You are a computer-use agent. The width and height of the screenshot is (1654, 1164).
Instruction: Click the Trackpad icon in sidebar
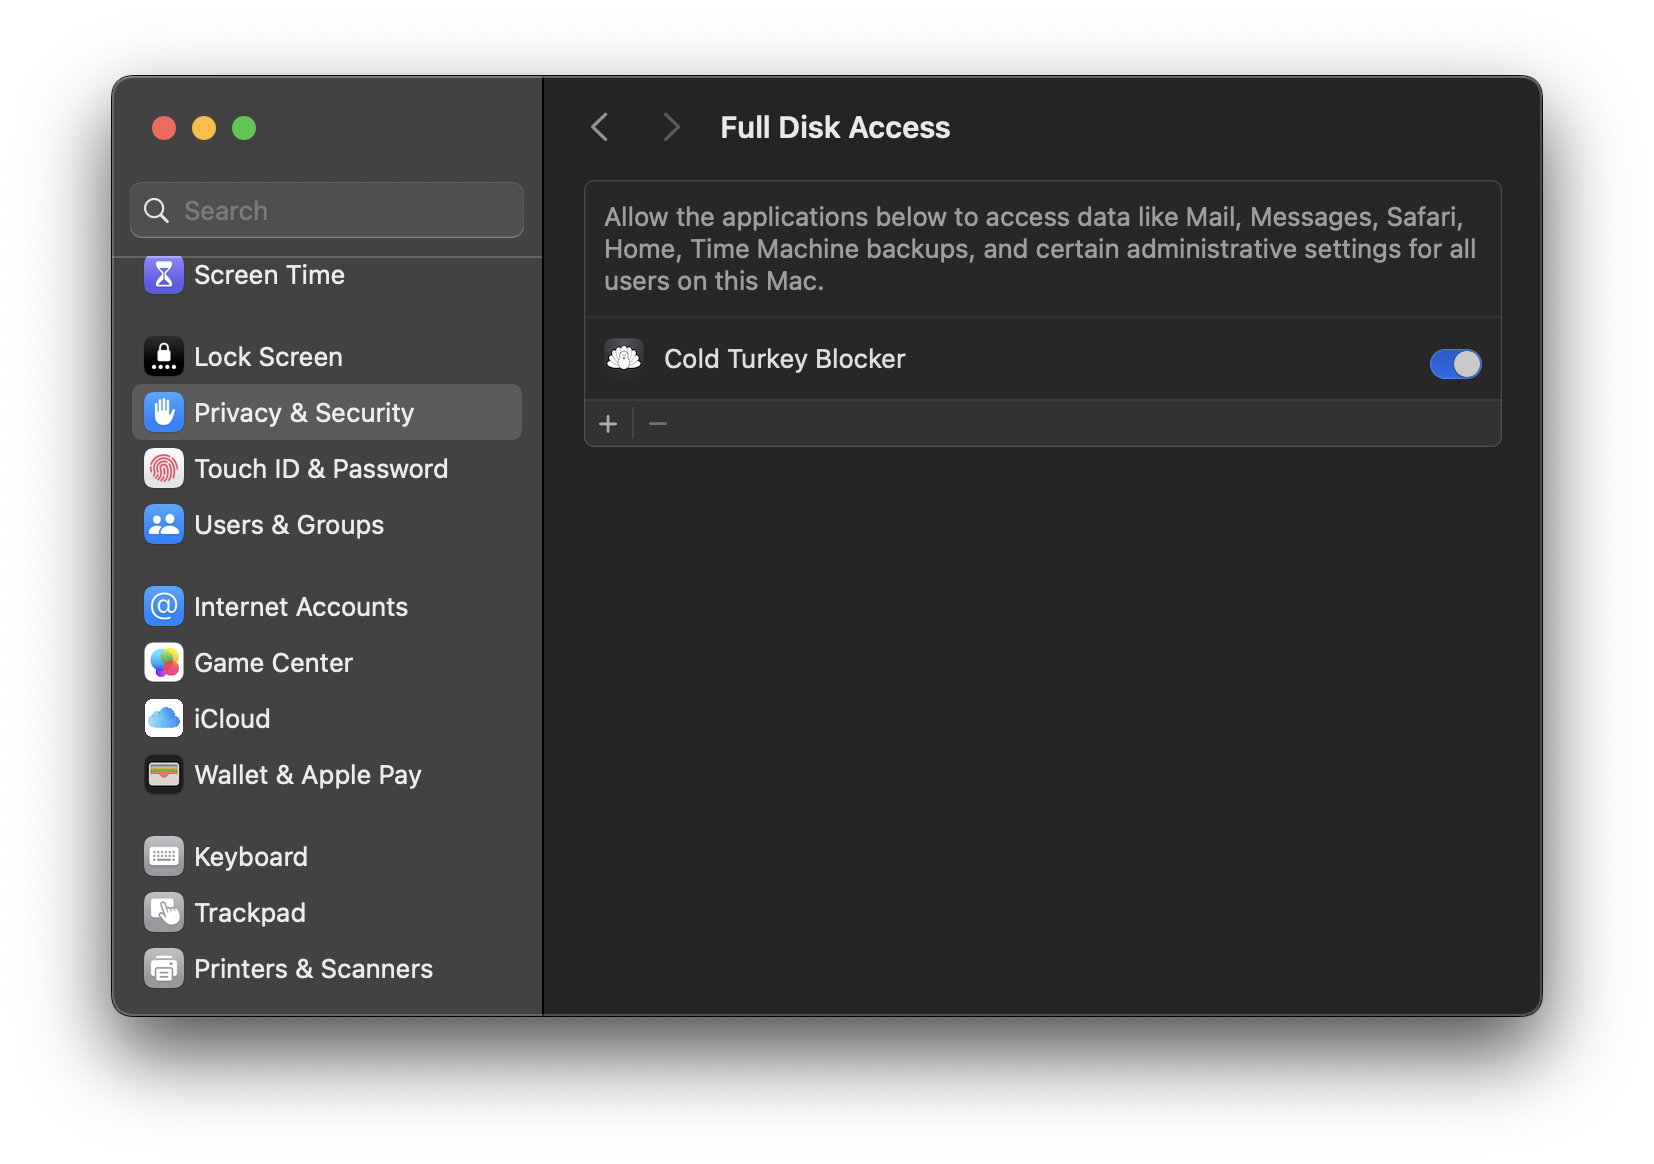click(x=164, y=912)
